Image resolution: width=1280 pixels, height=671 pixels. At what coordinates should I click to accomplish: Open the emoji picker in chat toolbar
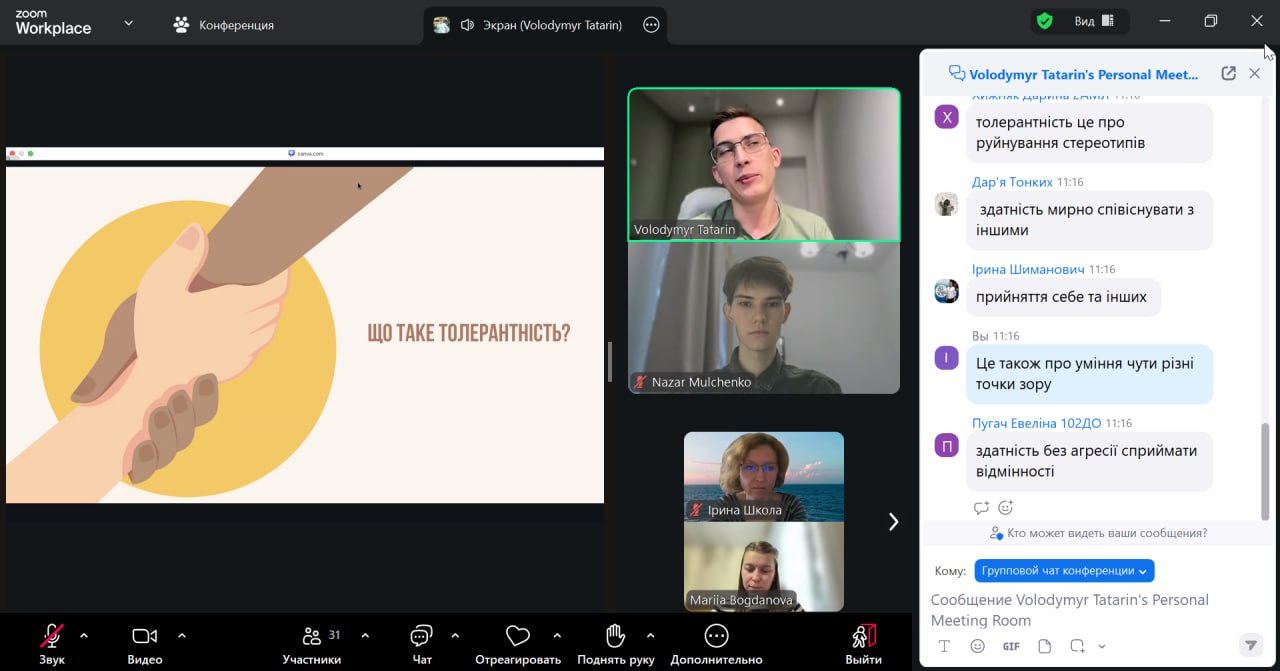[x=977, y=646]
